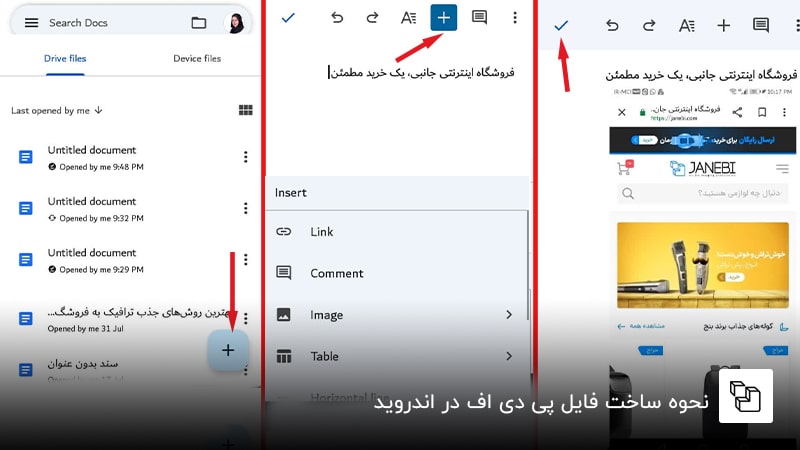This screenshot has width=800, height=450.
Task: Place cursor in the Persian heading of middle editor
Action: (x=421, y=73)
